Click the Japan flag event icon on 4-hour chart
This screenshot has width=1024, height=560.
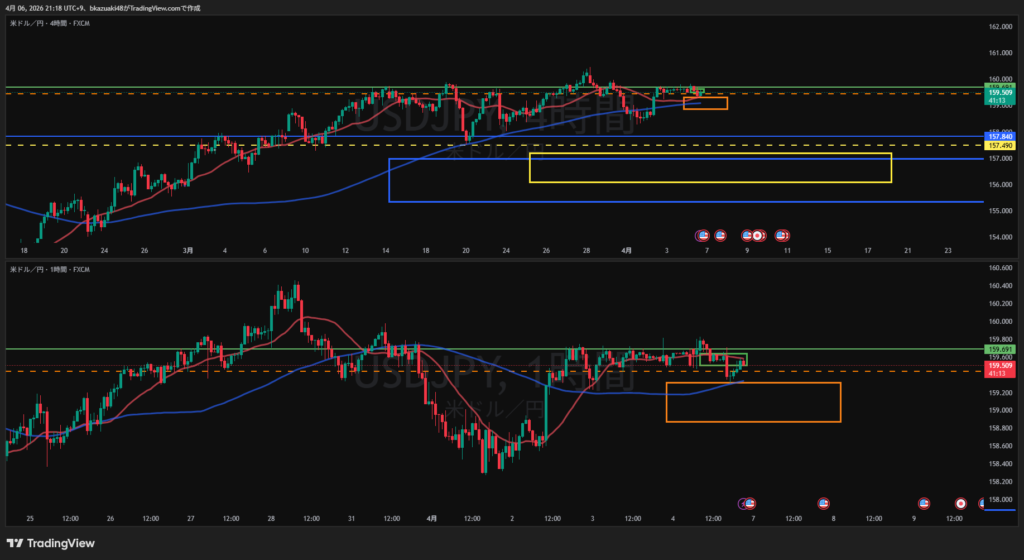point(758,235)
